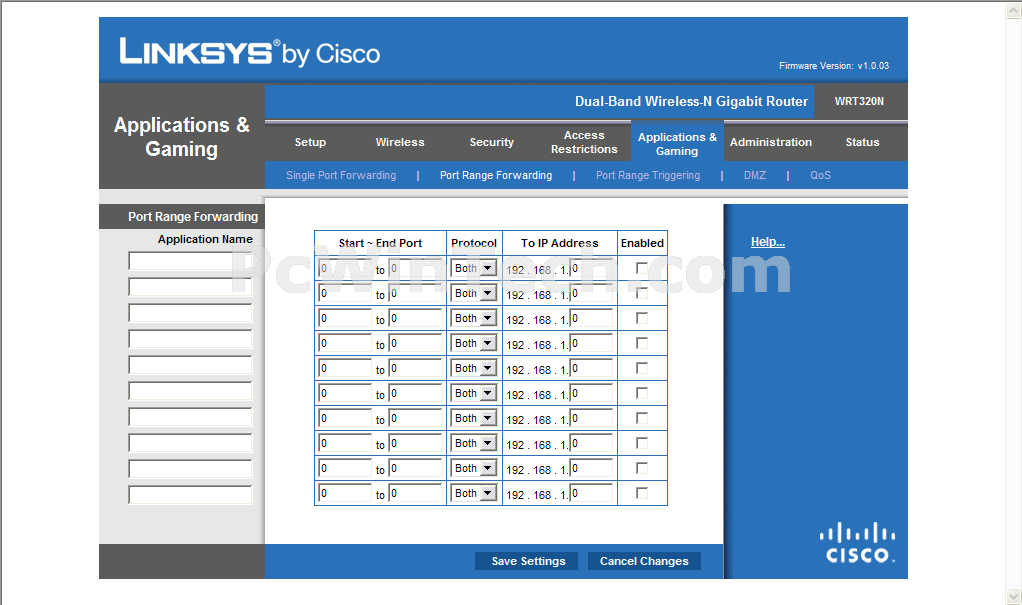The height and width of the screenshot is (605, 1022).
Task: Toggle the Enabled checkbox in the fourth row
Action: click(x=642, y=343)
